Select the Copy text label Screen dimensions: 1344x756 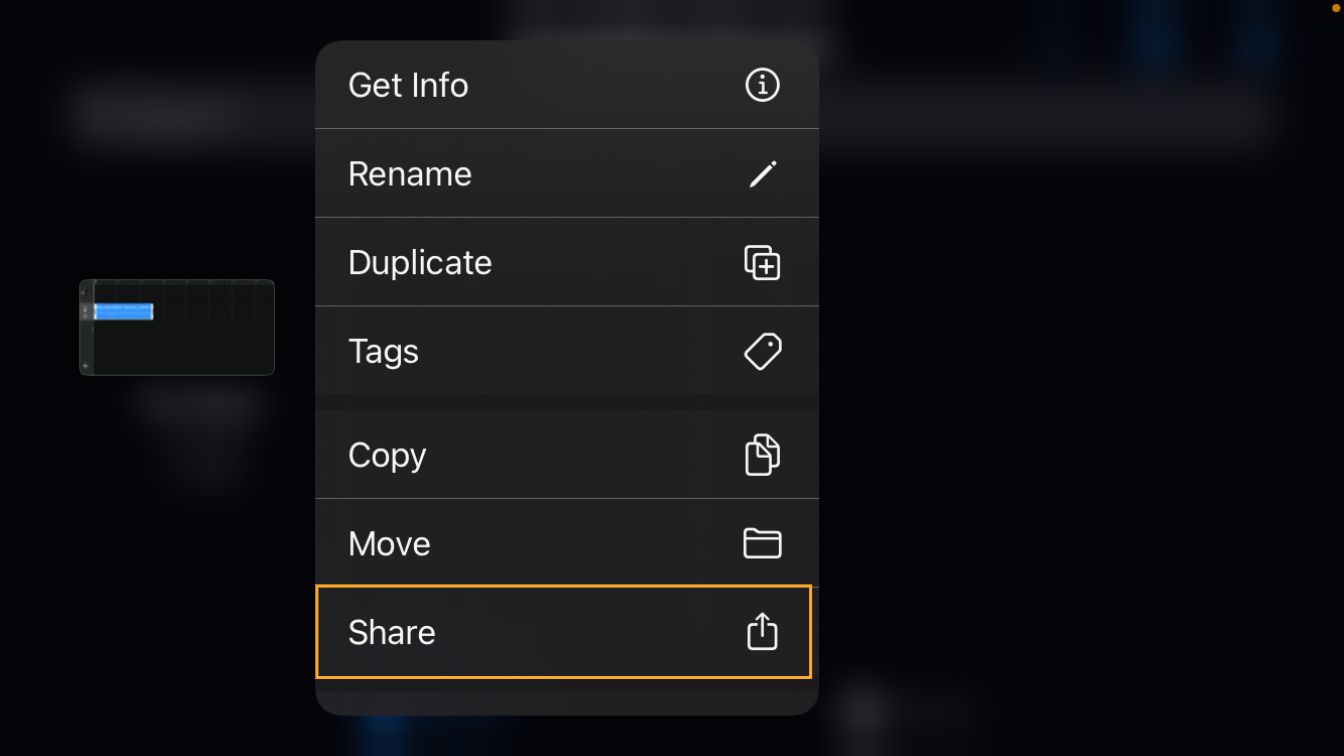(x=387, y=455)
